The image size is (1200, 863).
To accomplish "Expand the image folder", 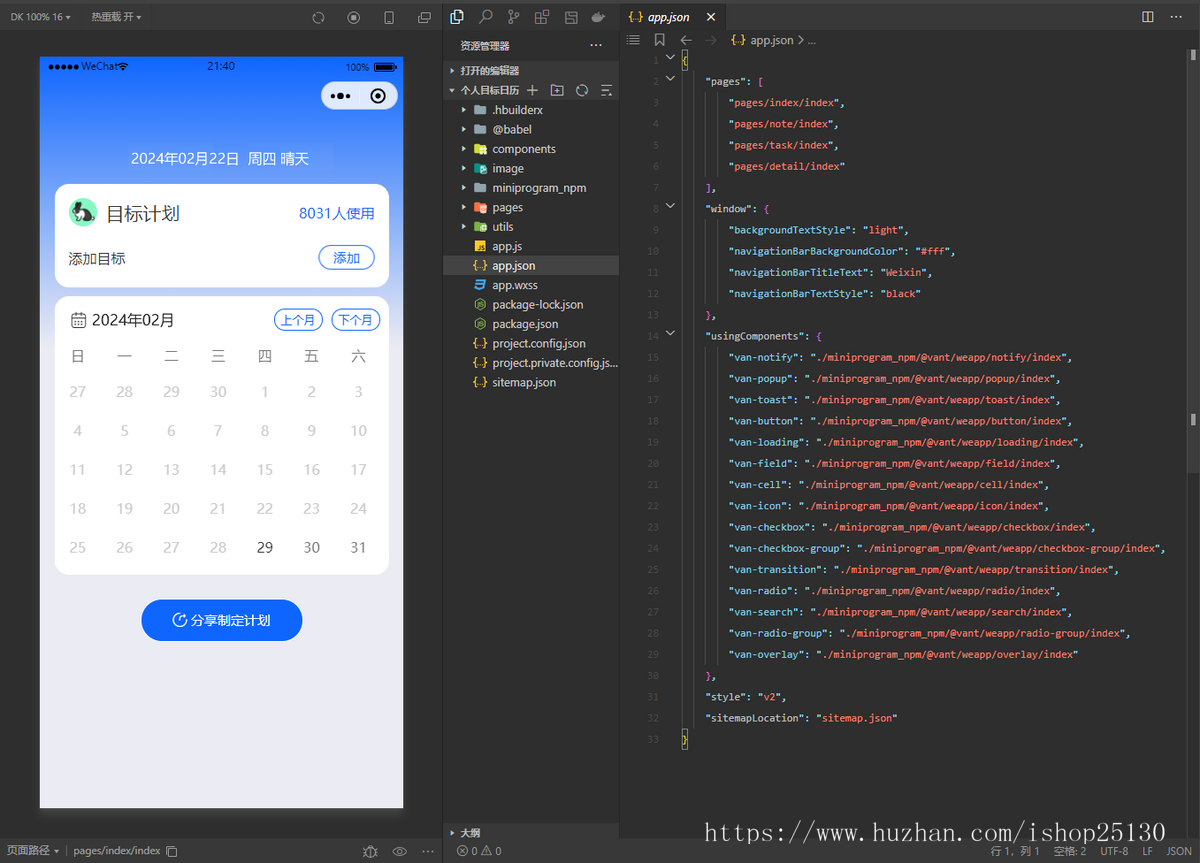I will tap(531, 168).
